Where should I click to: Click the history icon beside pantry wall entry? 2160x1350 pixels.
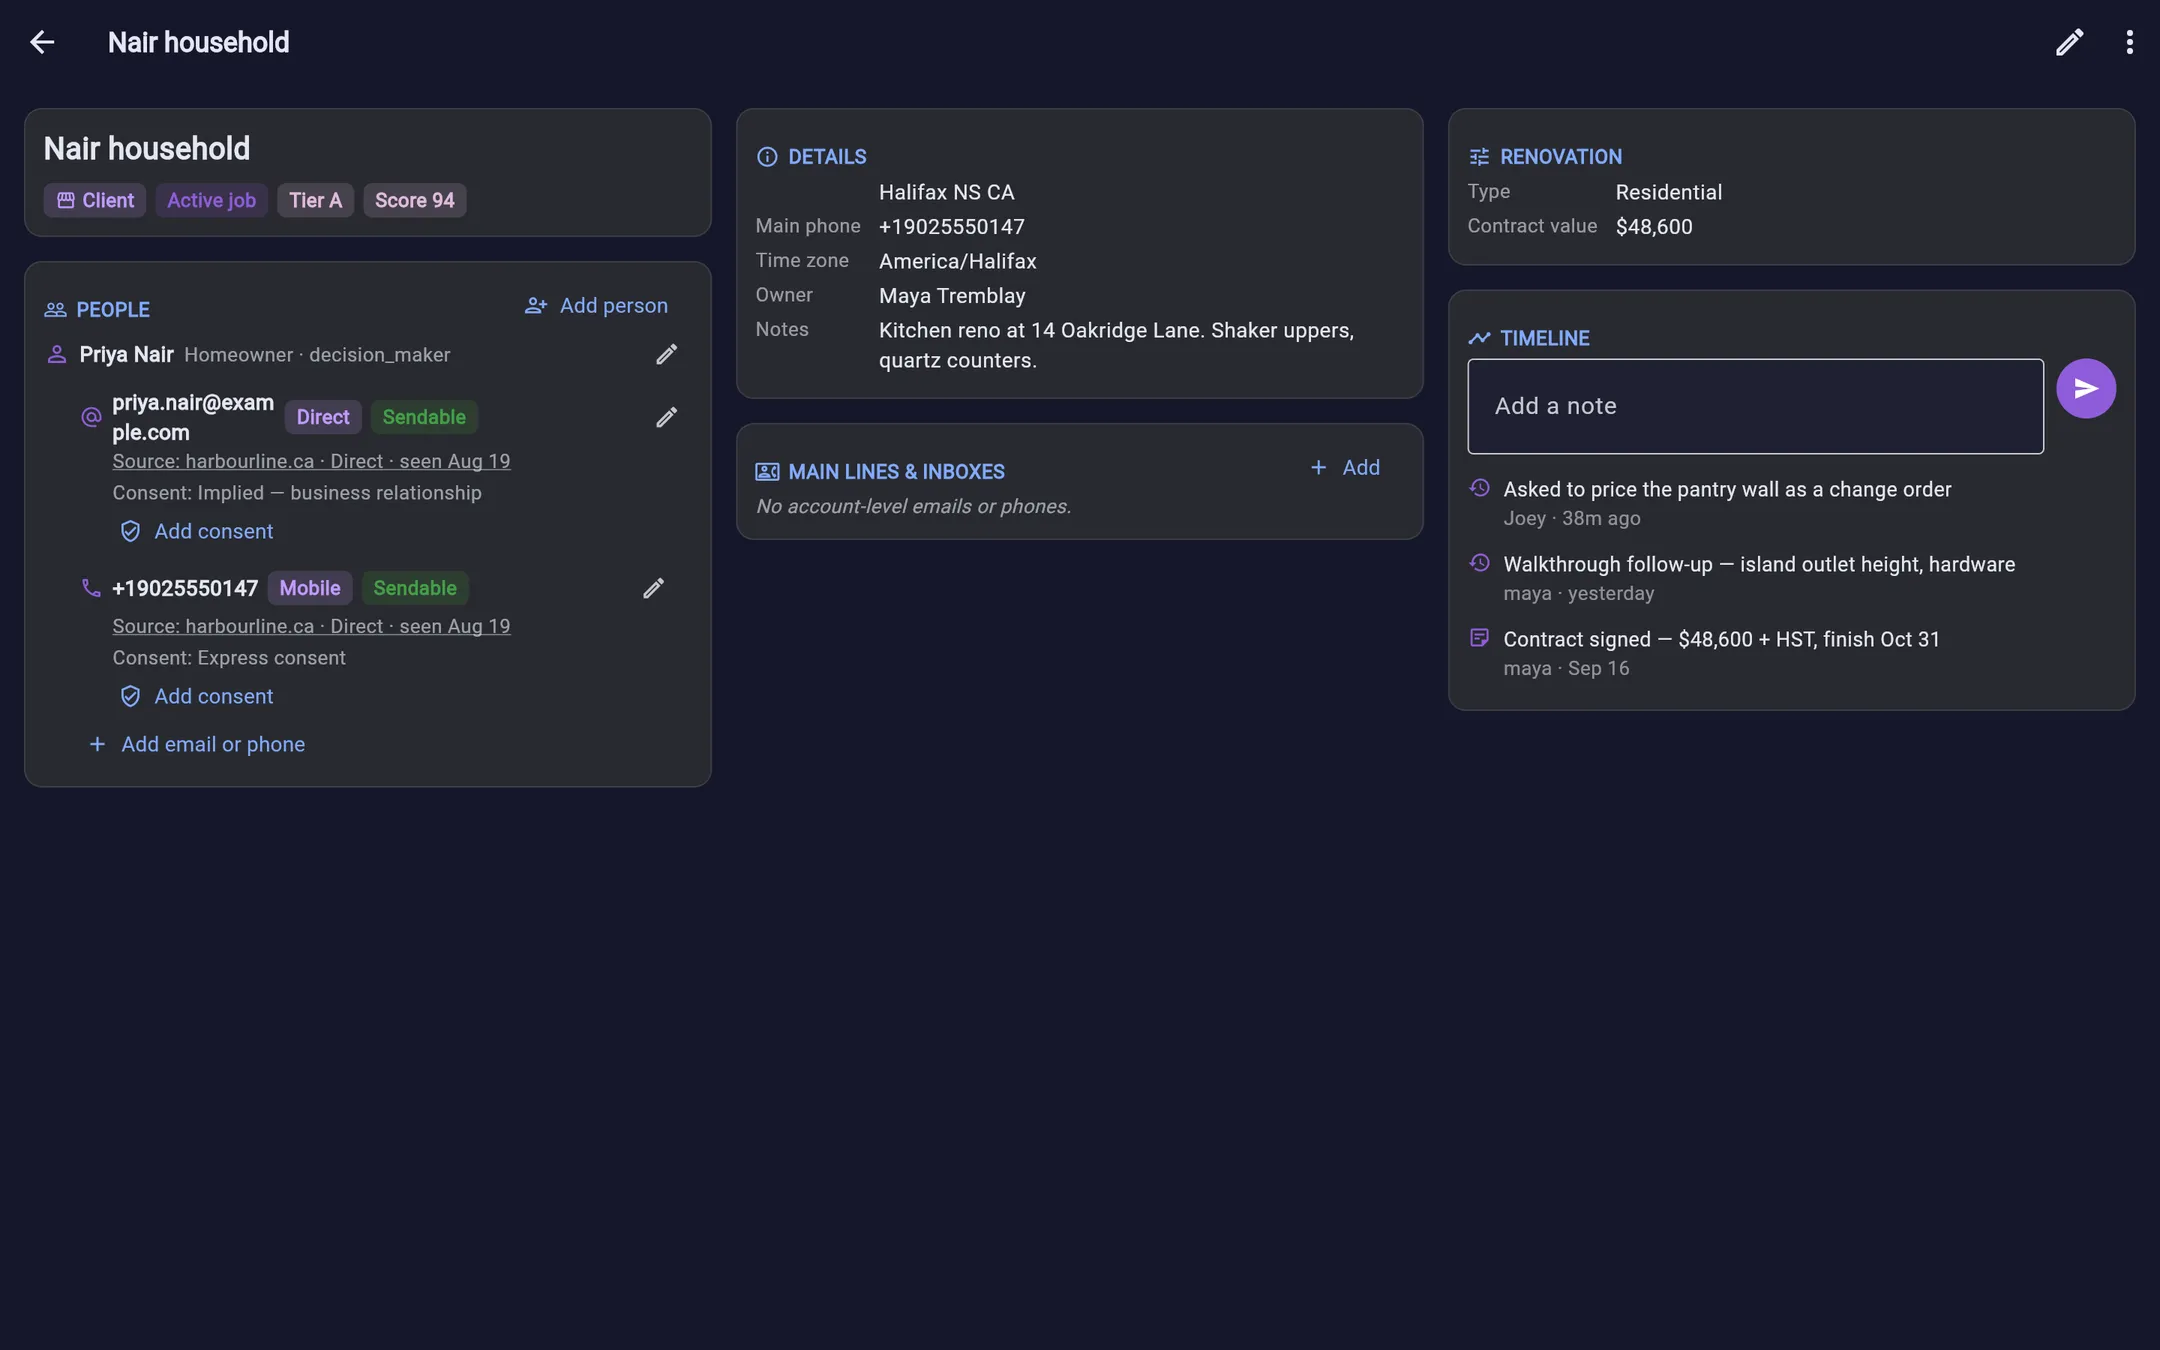(x=1479, y=488)
